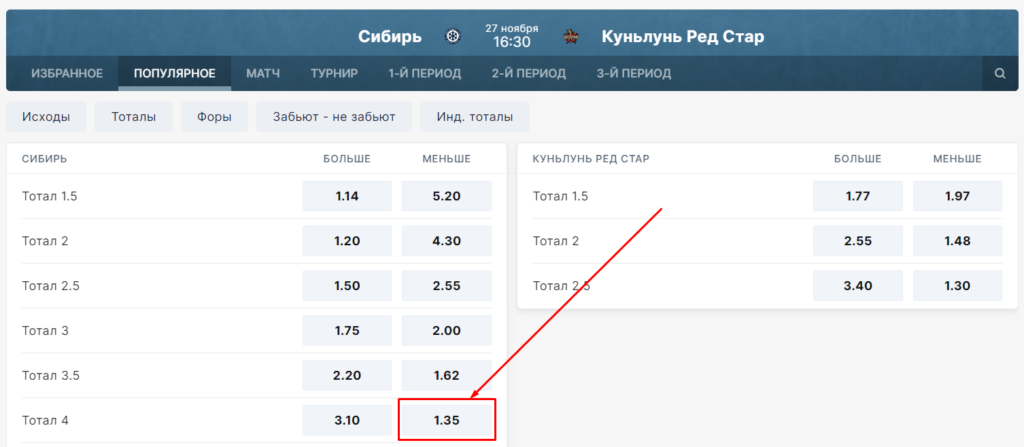
Task: Go to the 2-Й ПЕРИОД tab
Action: [x=529, y=73]
